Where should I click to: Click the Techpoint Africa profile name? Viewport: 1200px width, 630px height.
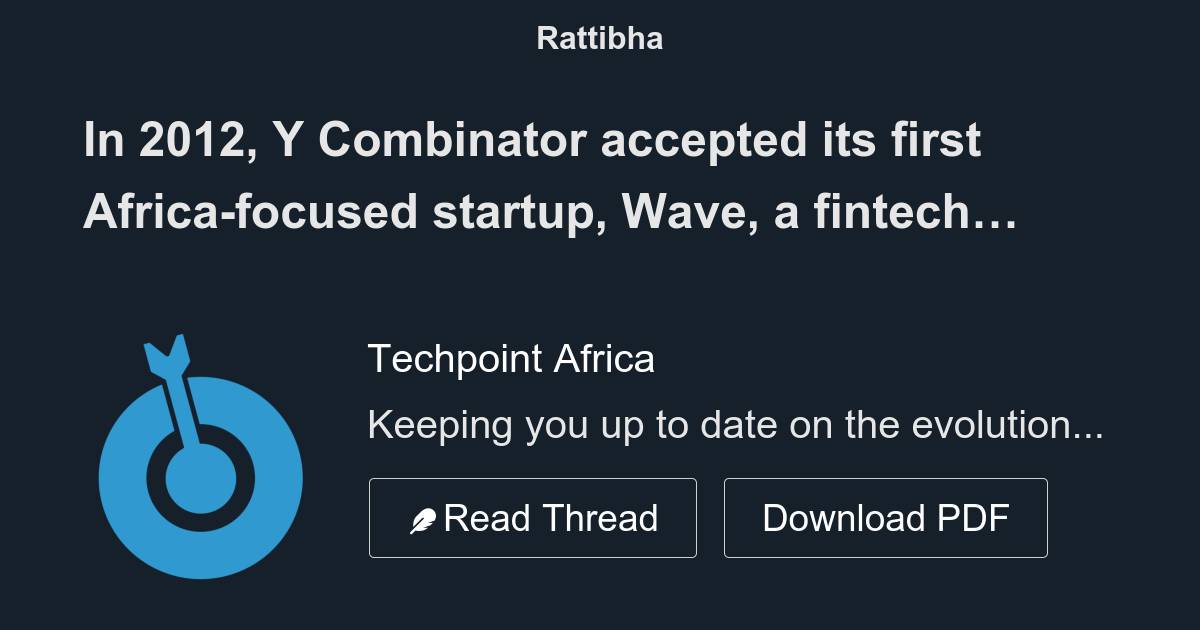[512, 358]
